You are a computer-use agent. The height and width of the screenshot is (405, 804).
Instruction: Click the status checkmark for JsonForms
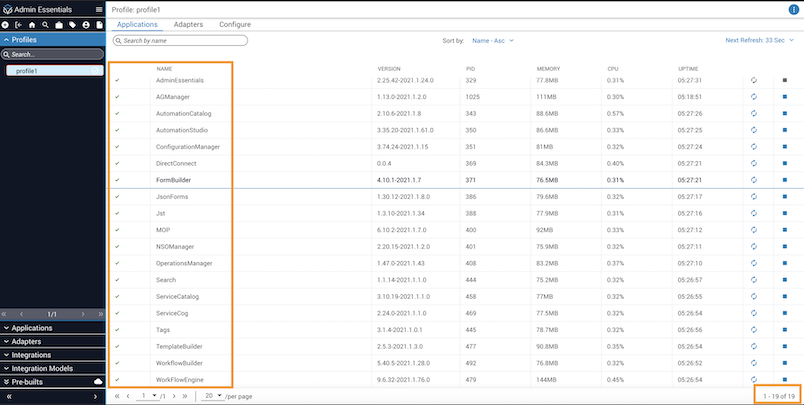(118, 197)
